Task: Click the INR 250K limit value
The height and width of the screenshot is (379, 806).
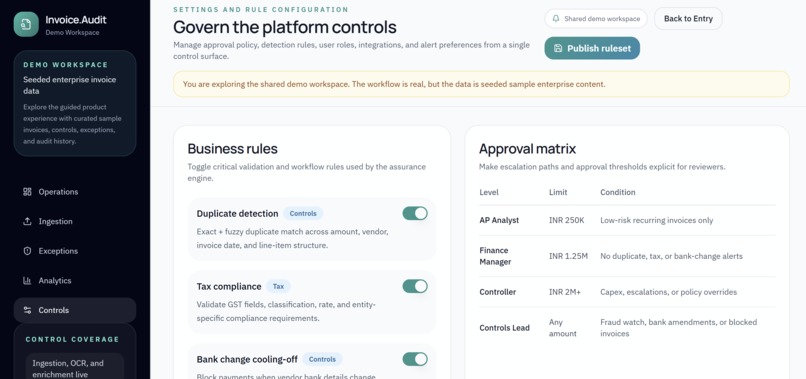Action: coord(566,220)
